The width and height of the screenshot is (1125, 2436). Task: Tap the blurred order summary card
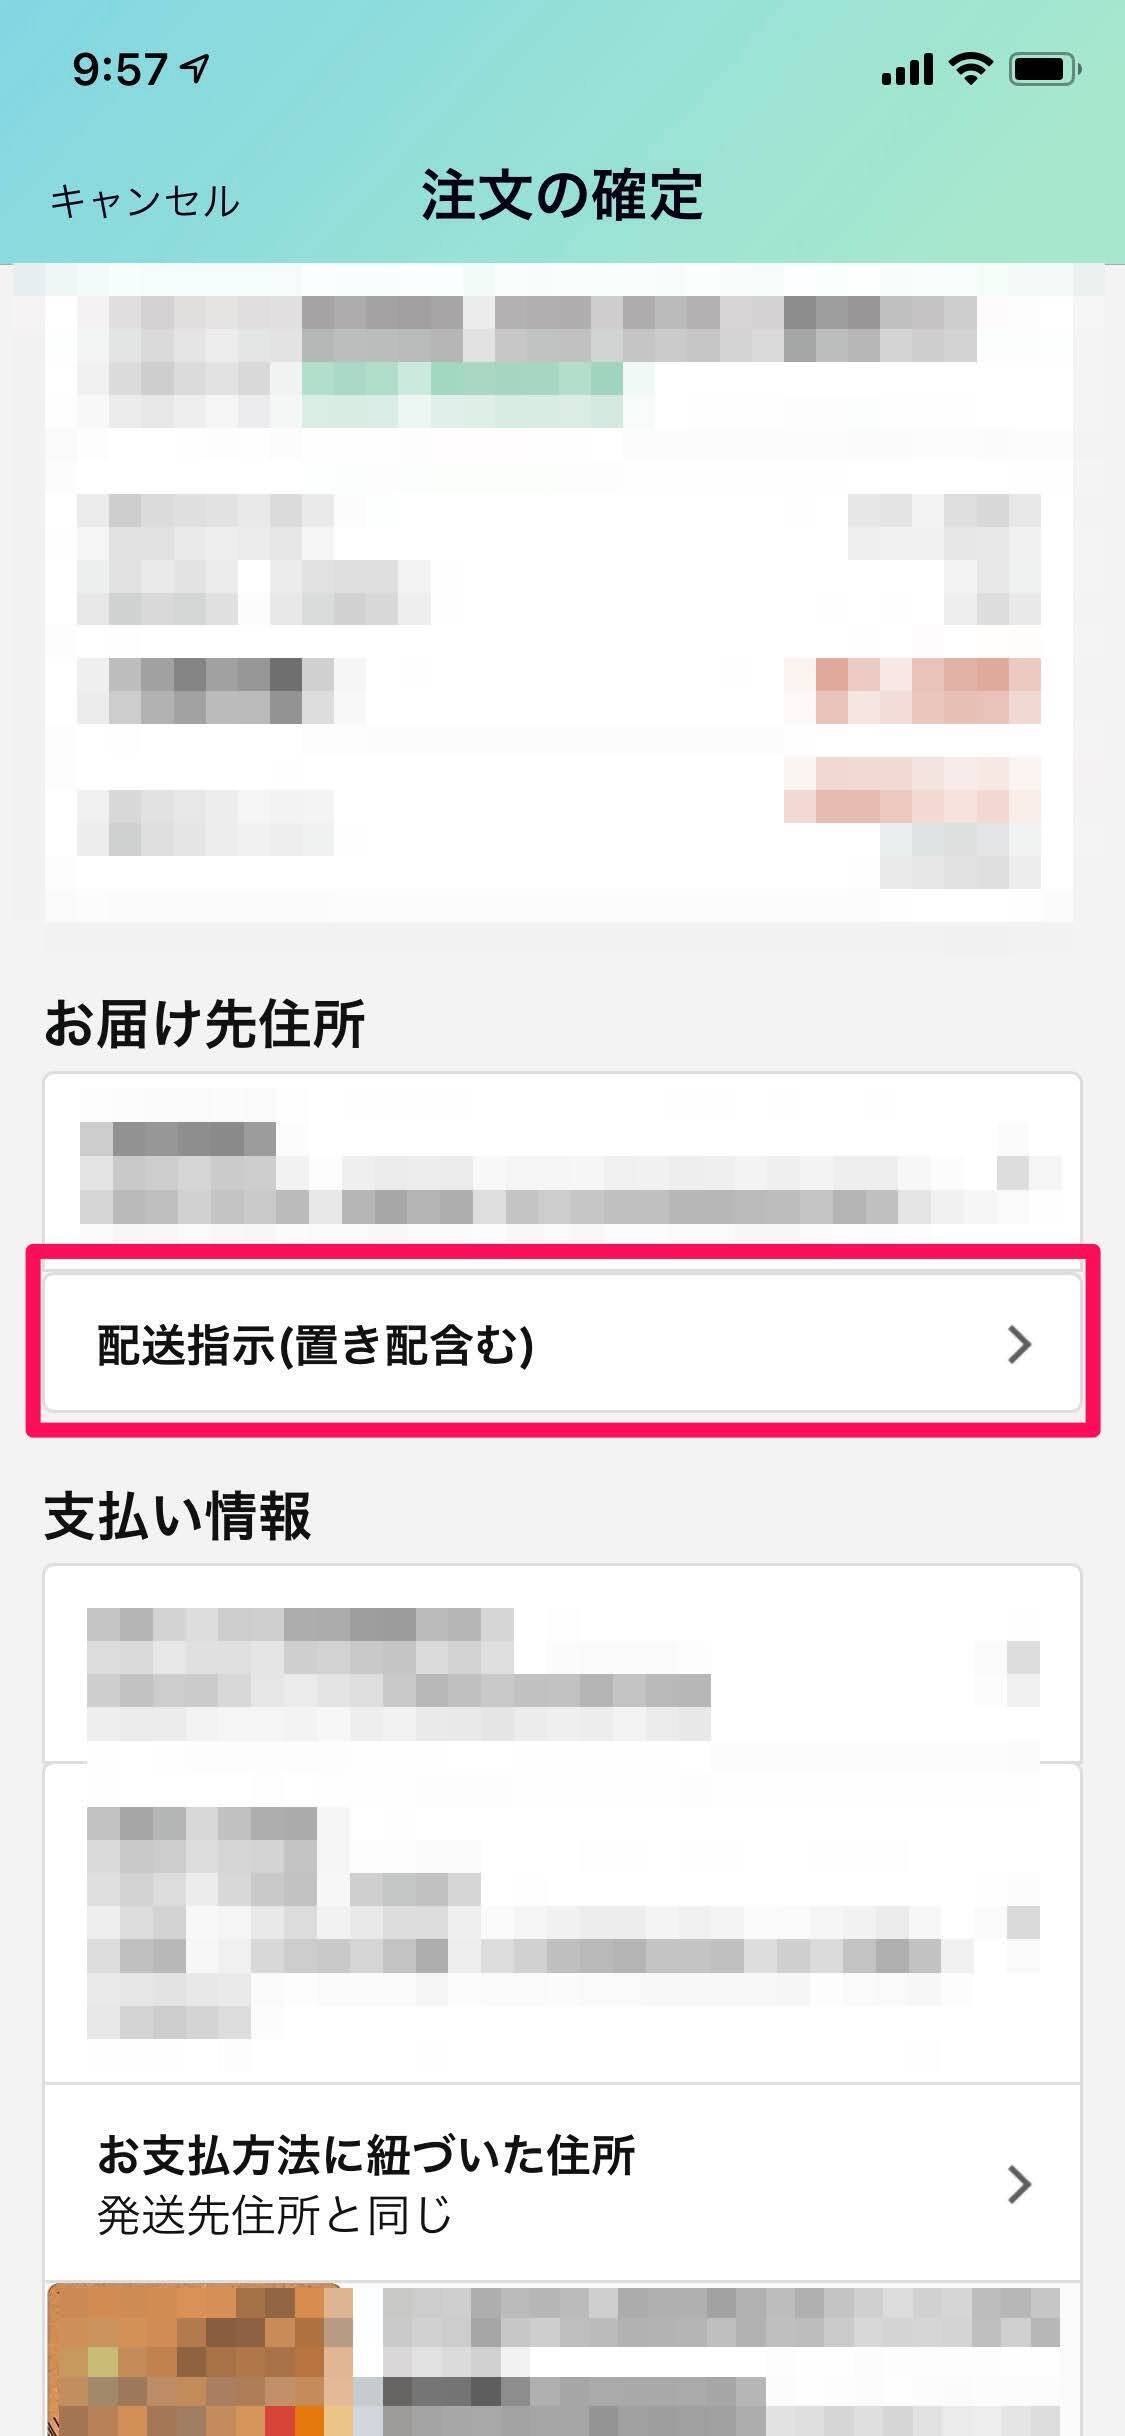[559, 592]
